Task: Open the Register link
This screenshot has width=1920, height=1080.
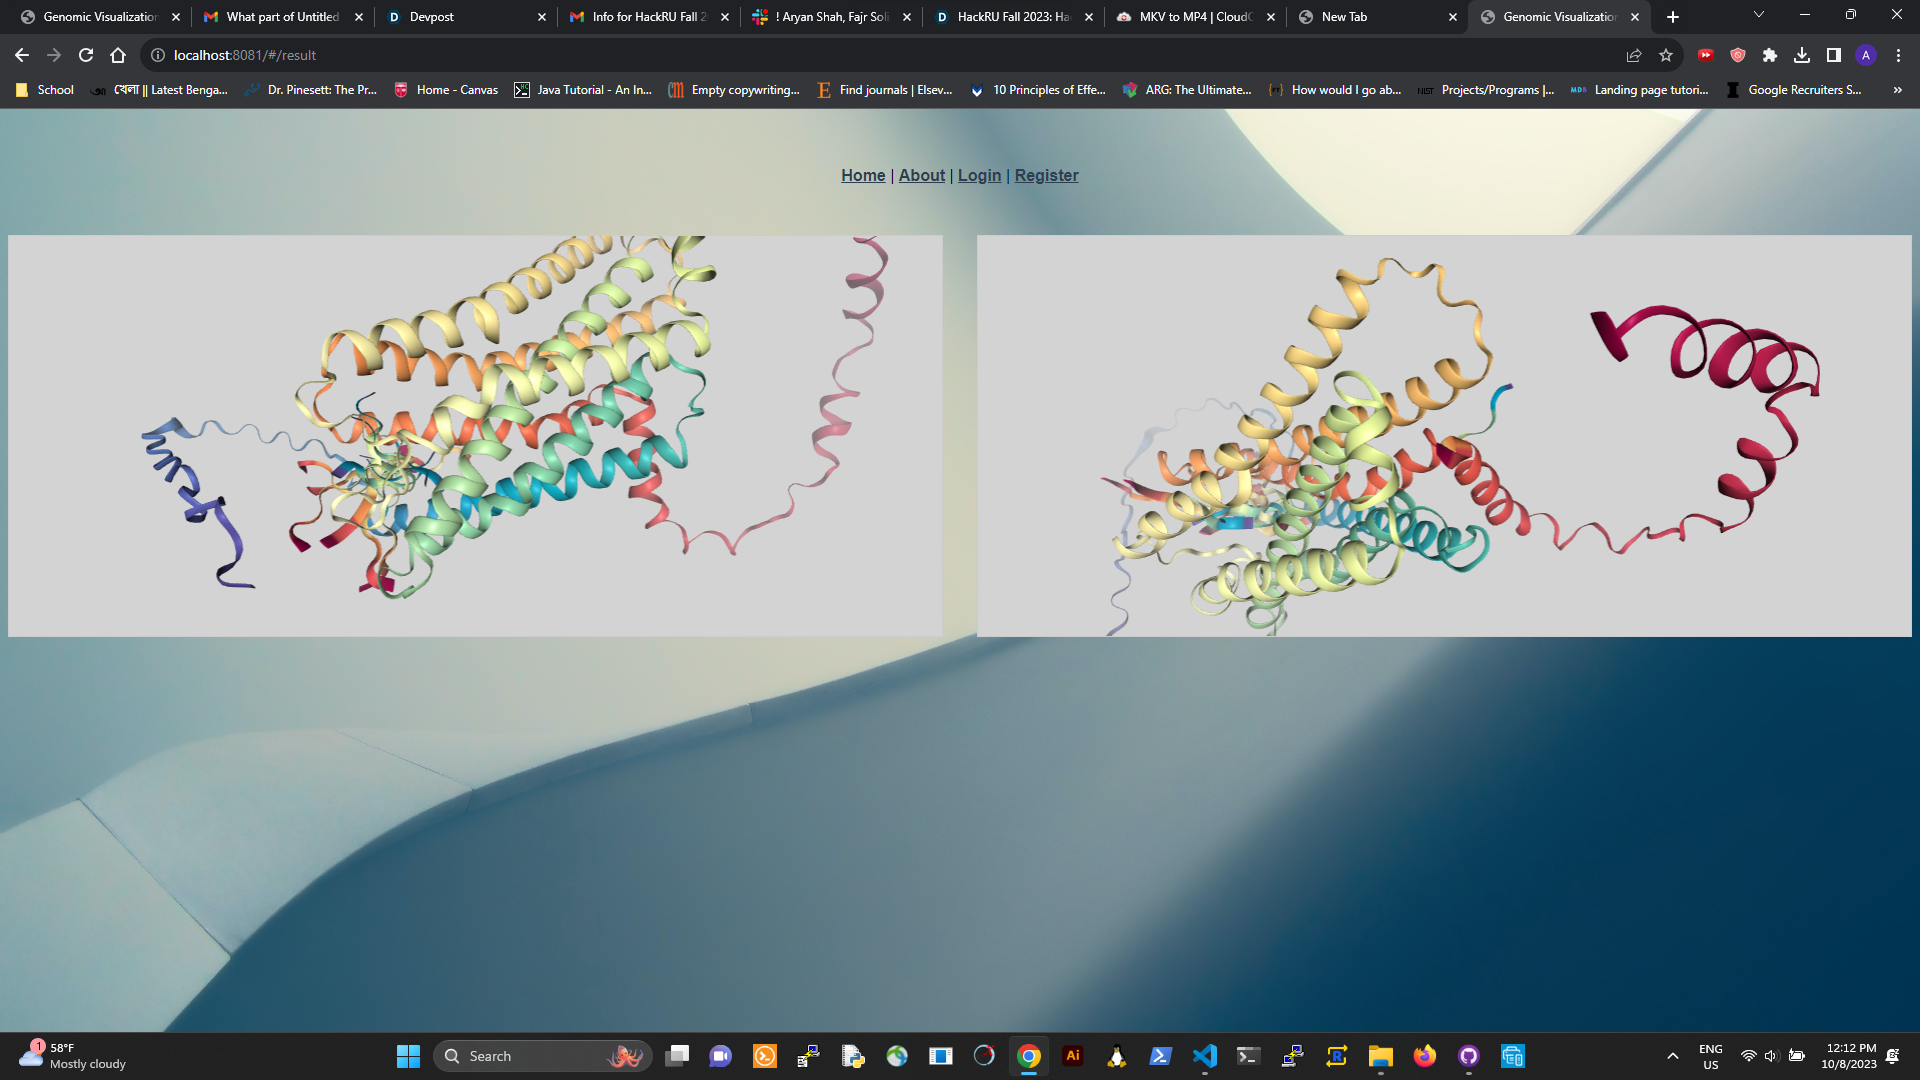Action: 1046,175
